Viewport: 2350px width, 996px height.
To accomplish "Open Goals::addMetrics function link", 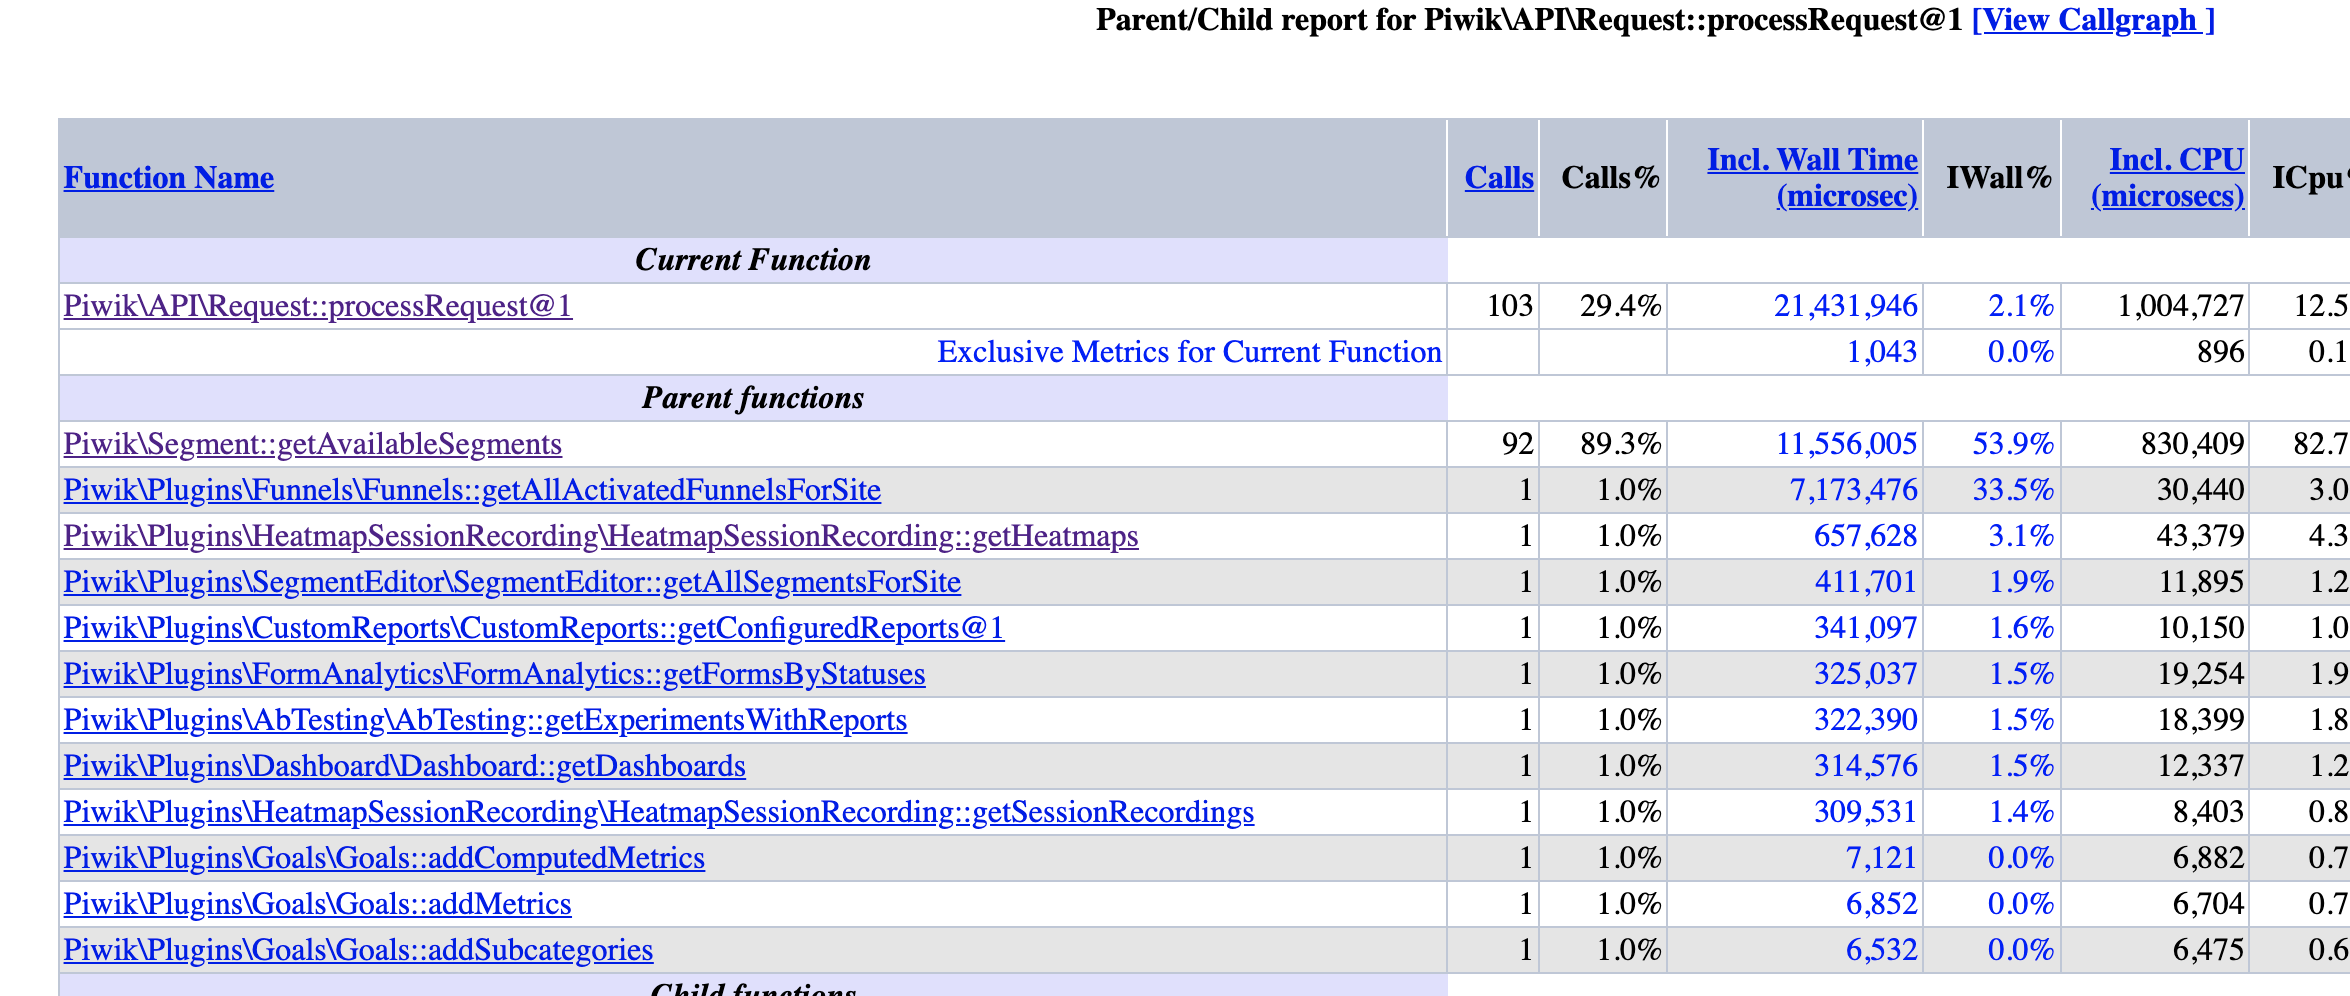I will [317, 904].
